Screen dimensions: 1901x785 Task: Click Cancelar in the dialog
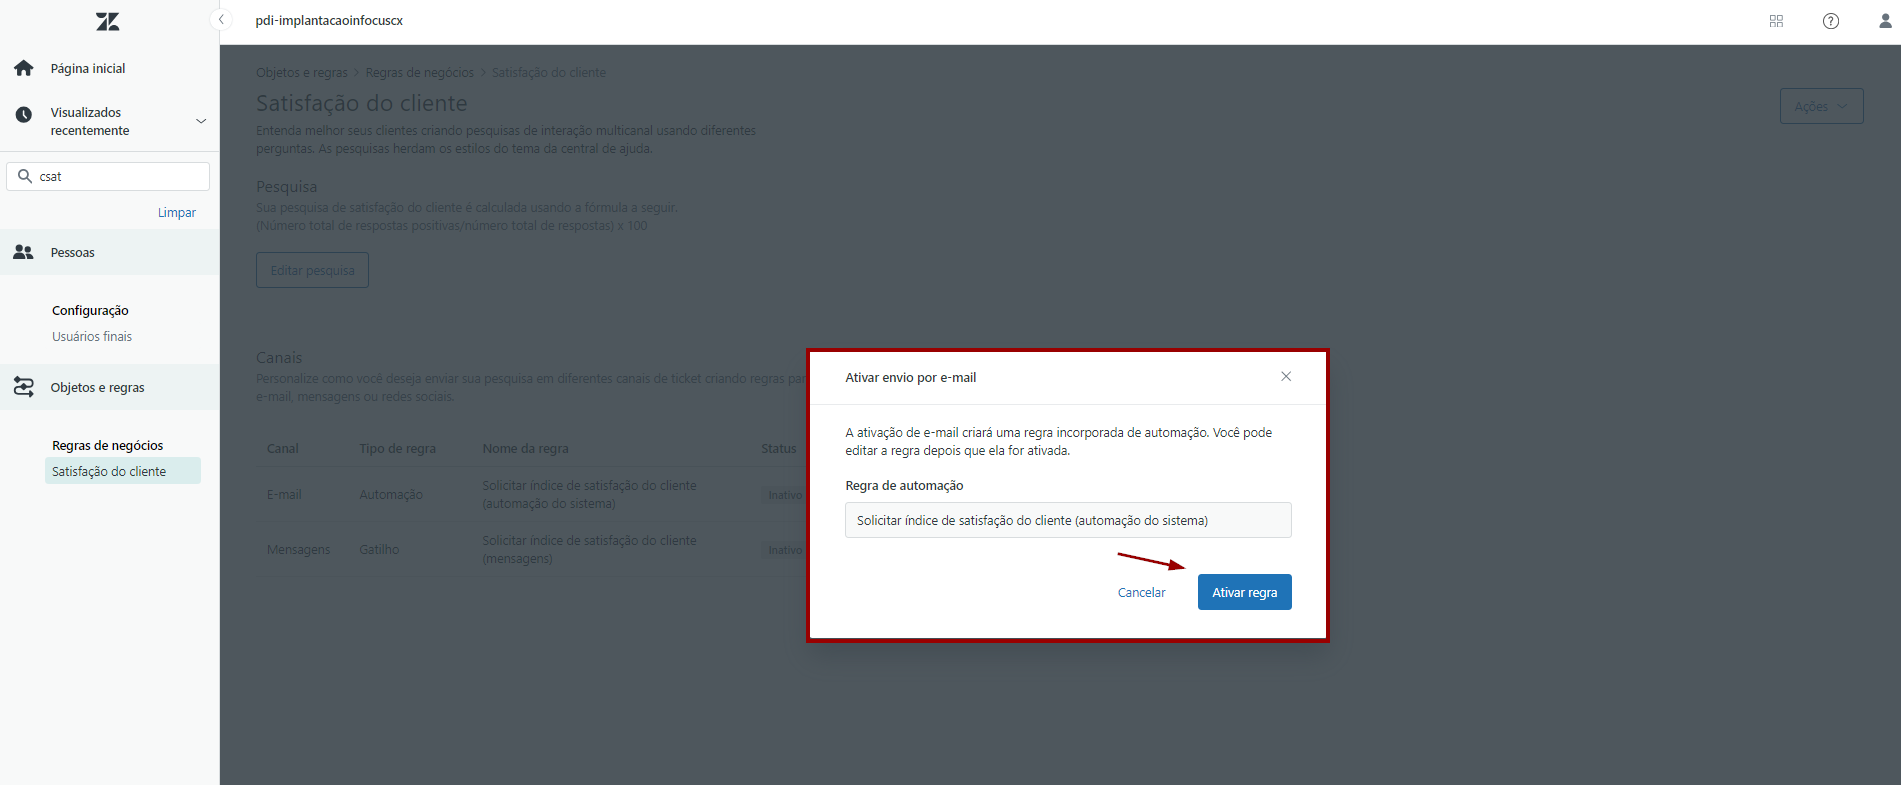point(1141,593)
